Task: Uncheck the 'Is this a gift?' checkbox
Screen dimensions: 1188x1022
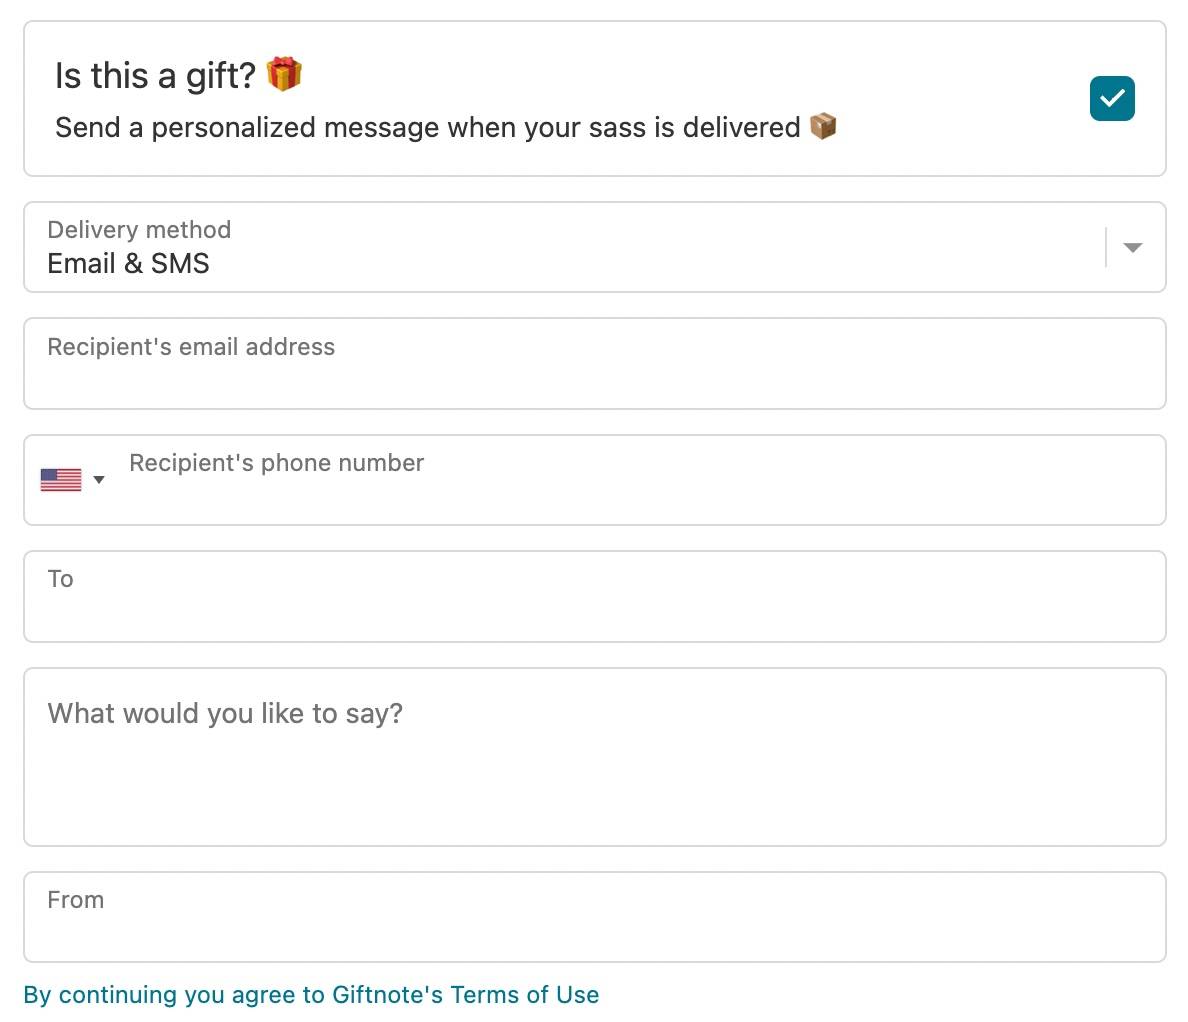Action: pos(1112,98)
